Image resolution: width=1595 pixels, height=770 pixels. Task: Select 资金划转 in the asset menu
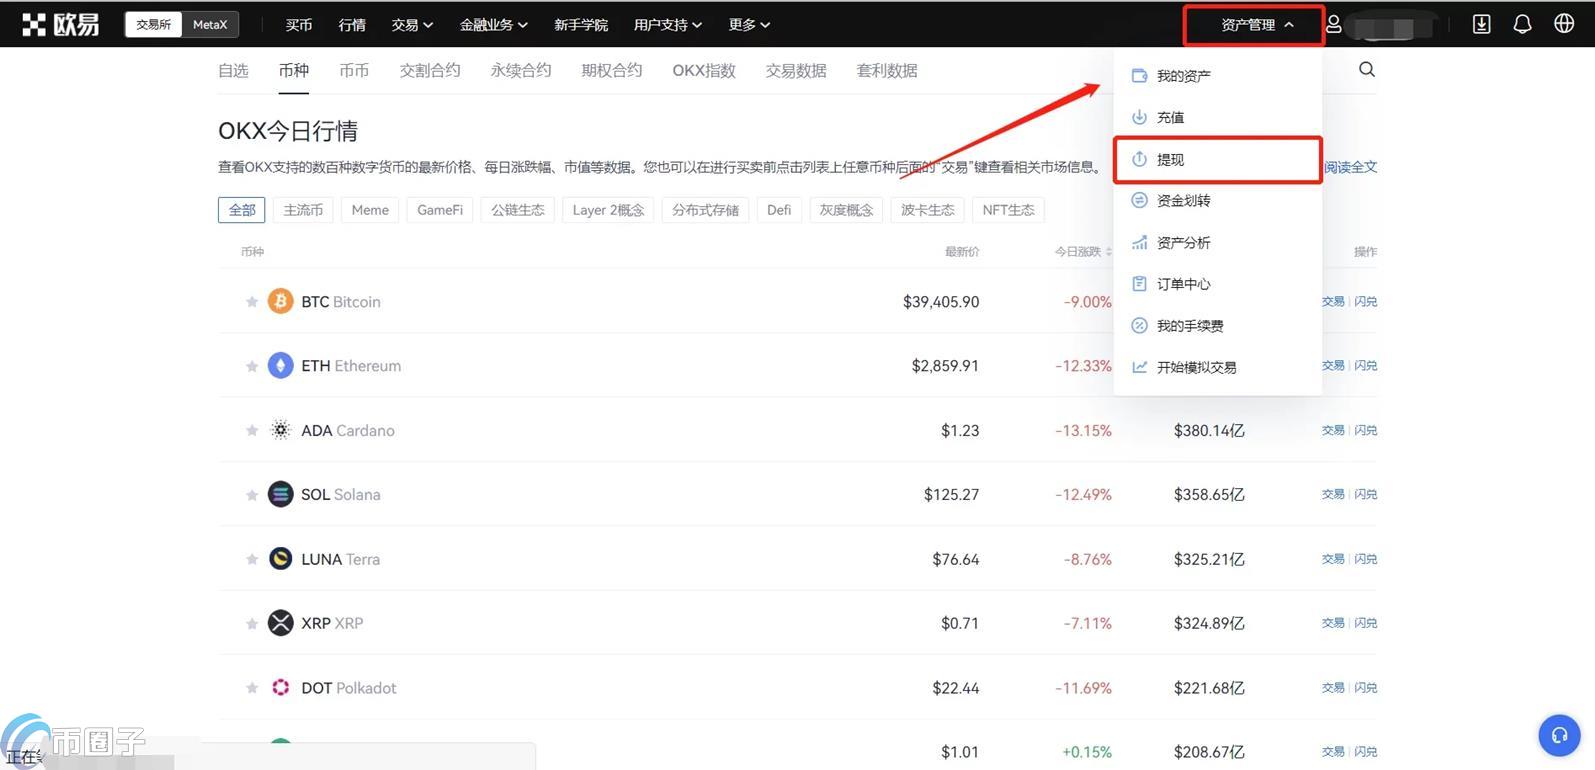coord(1217,200)
